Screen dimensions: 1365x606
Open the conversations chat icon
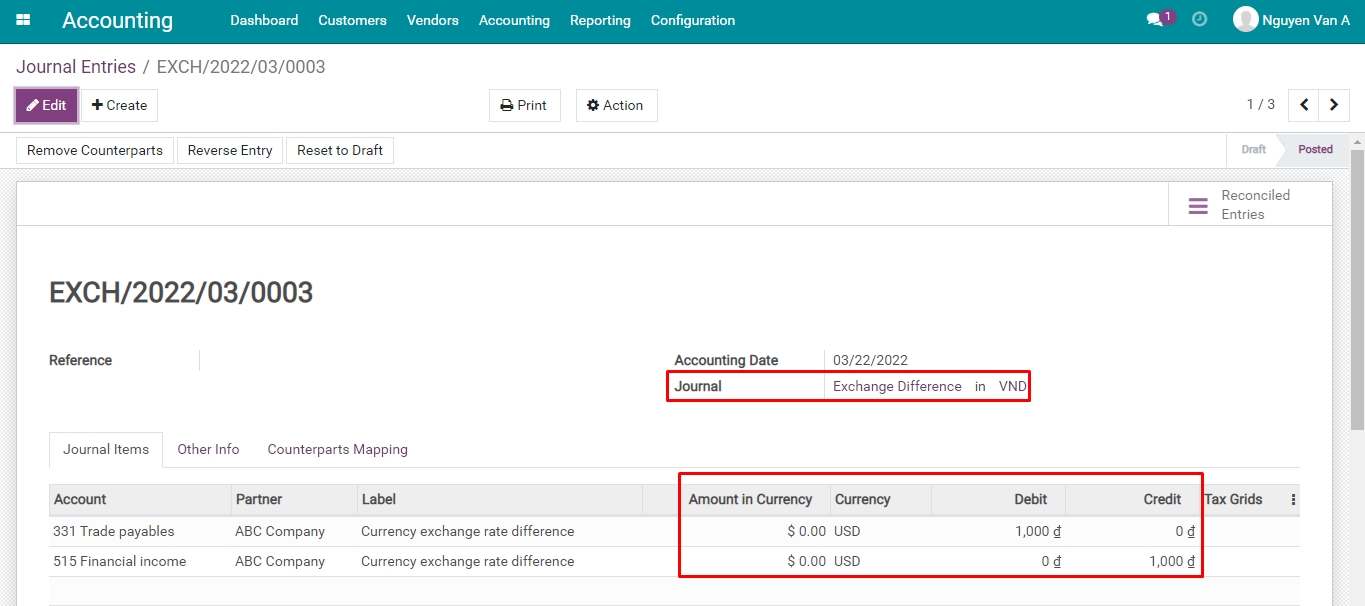pyautogui.click(x=1155, y=20)
